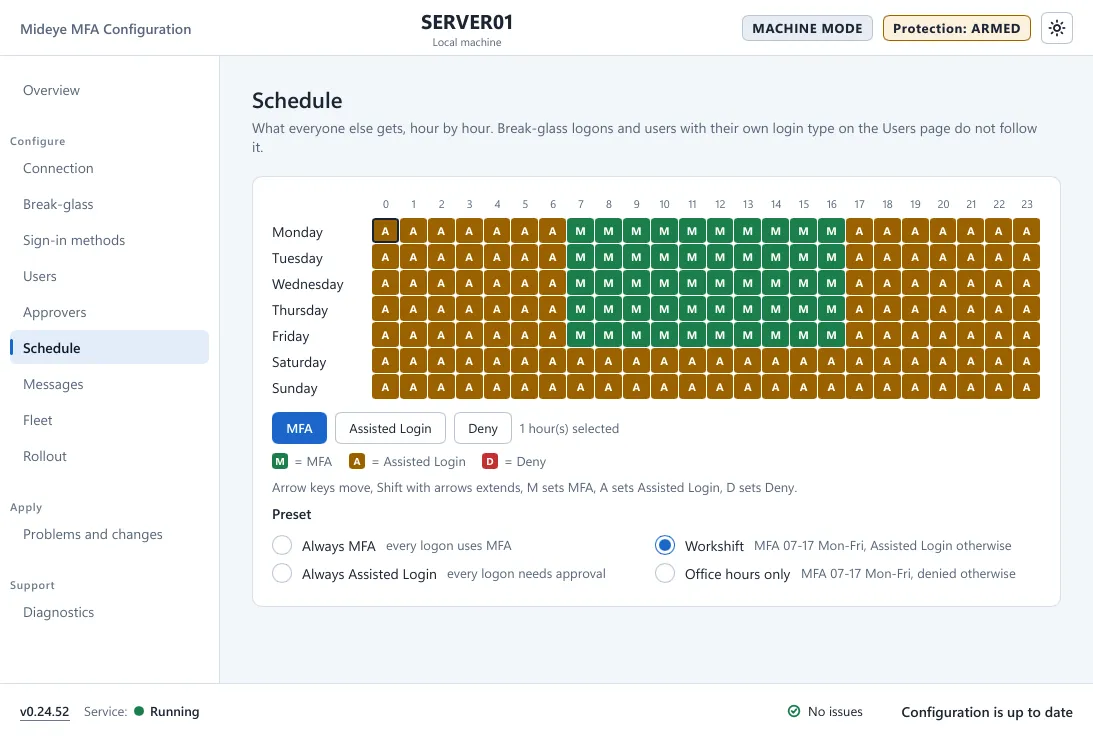Screen dimensions: 1093x739
Task: Select the Sunday hour 0 cell
Action: (385, 387)
